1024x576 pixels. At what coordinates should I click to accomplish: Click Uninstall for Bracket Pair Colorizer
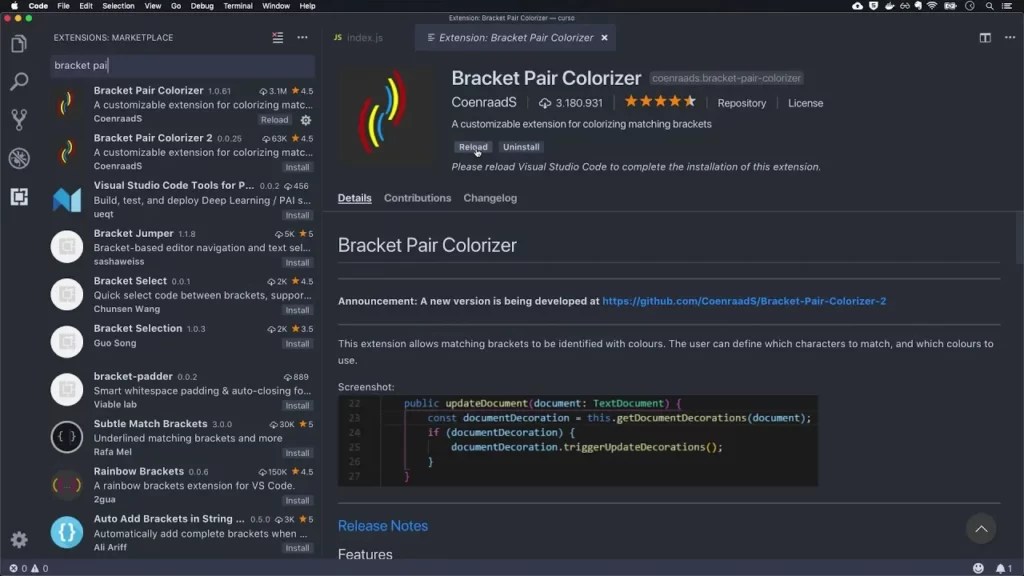(521, 147)
